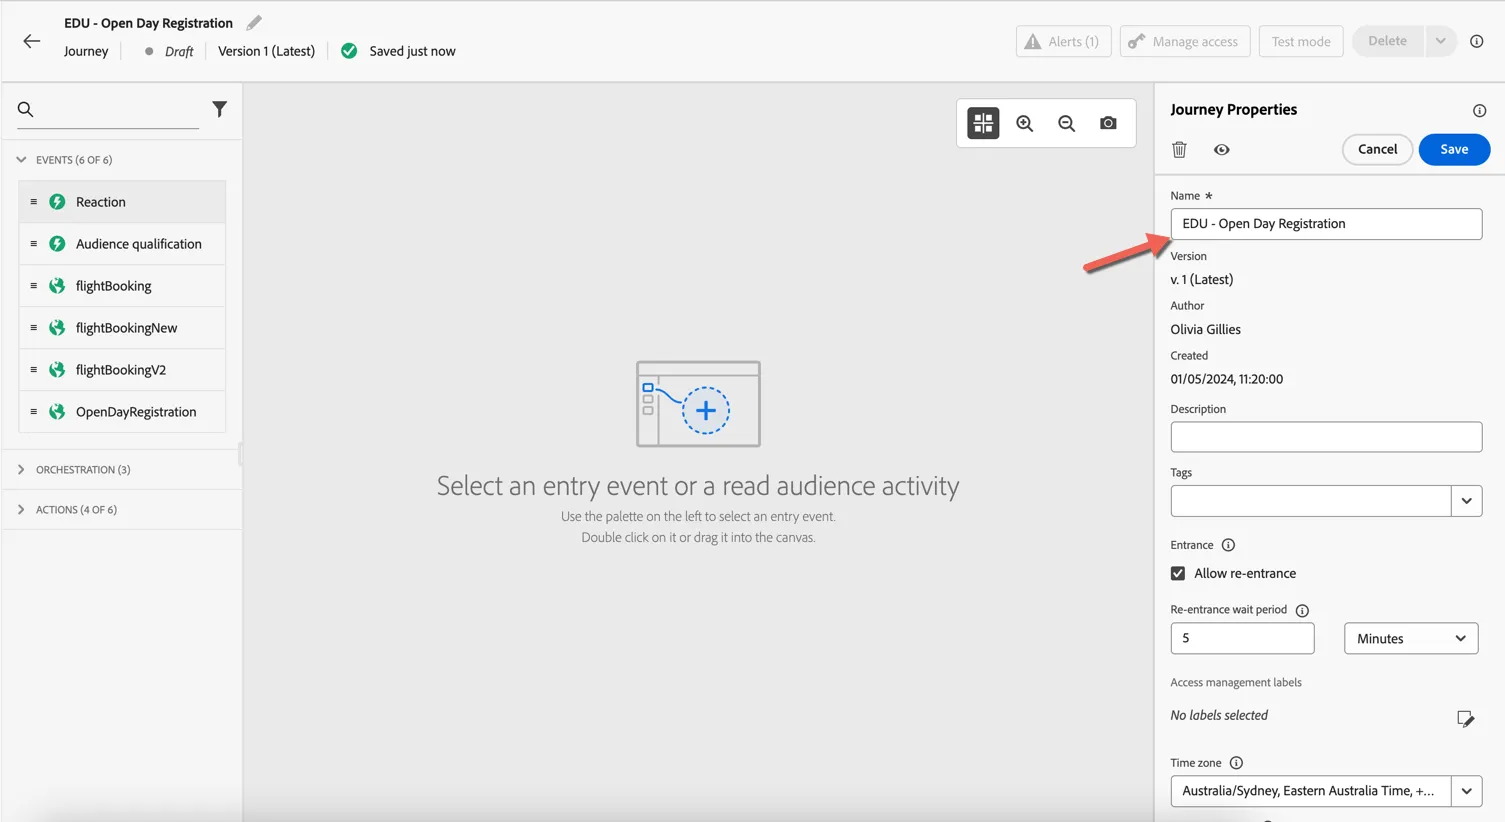
Task: Go back using the left arrow
Action: click(32, 41)
